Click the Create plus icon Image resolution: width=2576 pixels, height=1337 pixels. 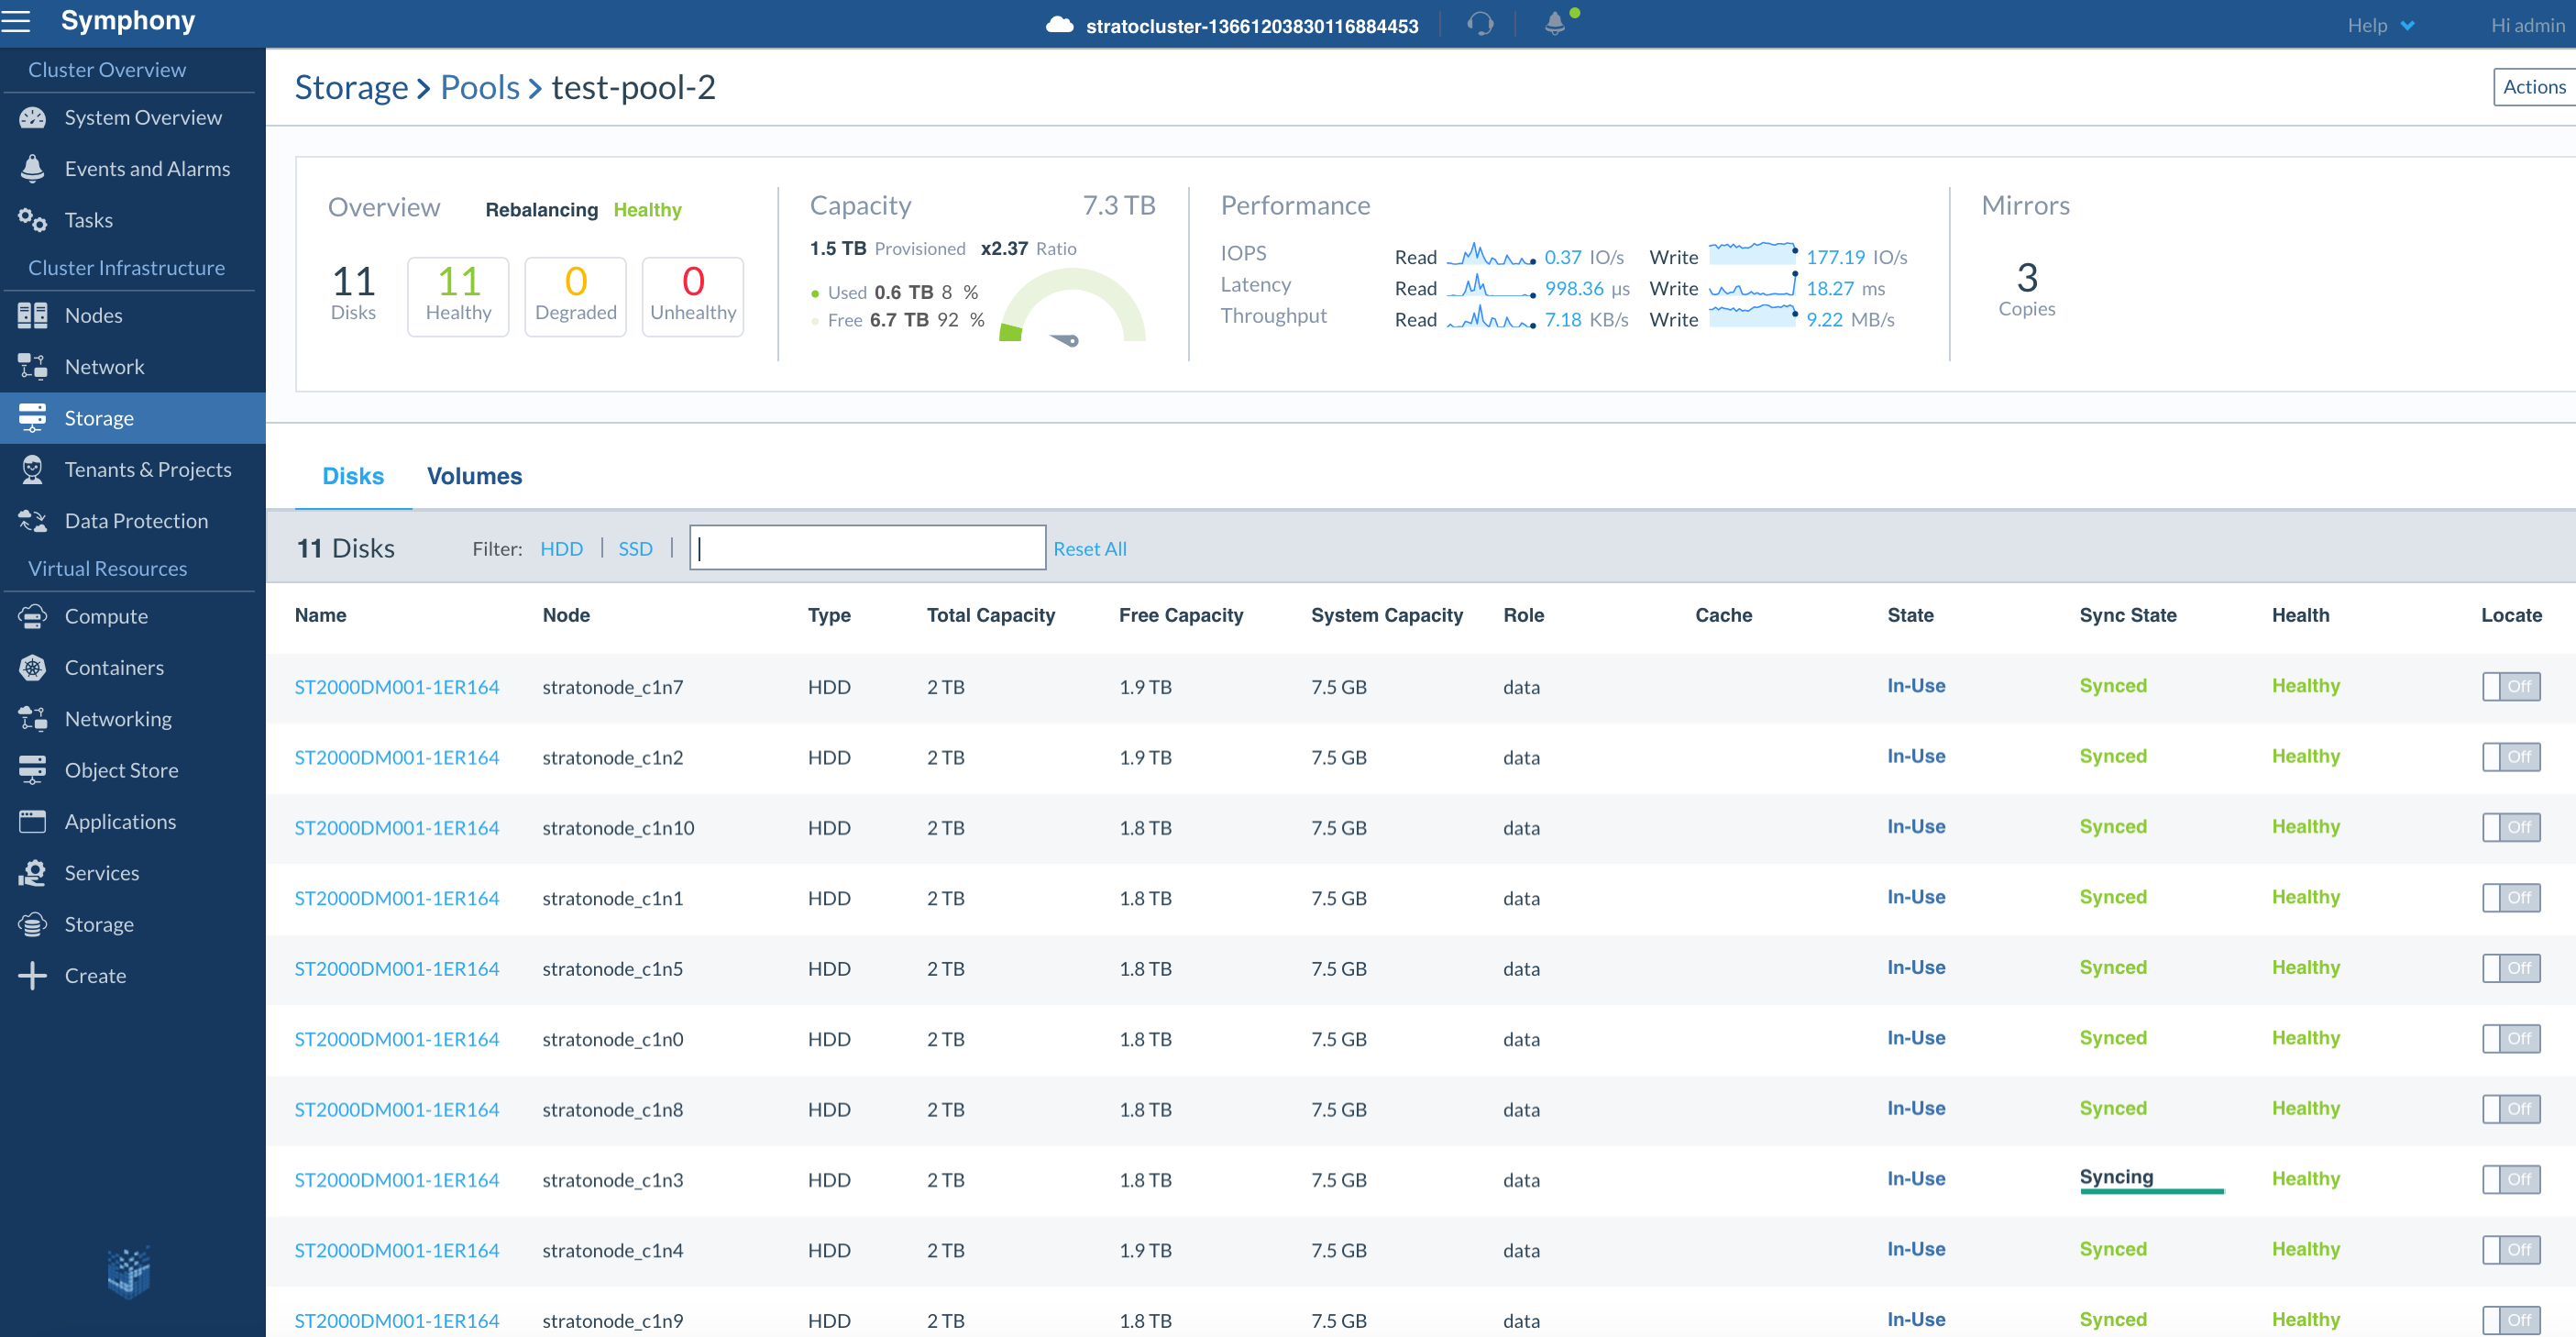tap(33, 975)
